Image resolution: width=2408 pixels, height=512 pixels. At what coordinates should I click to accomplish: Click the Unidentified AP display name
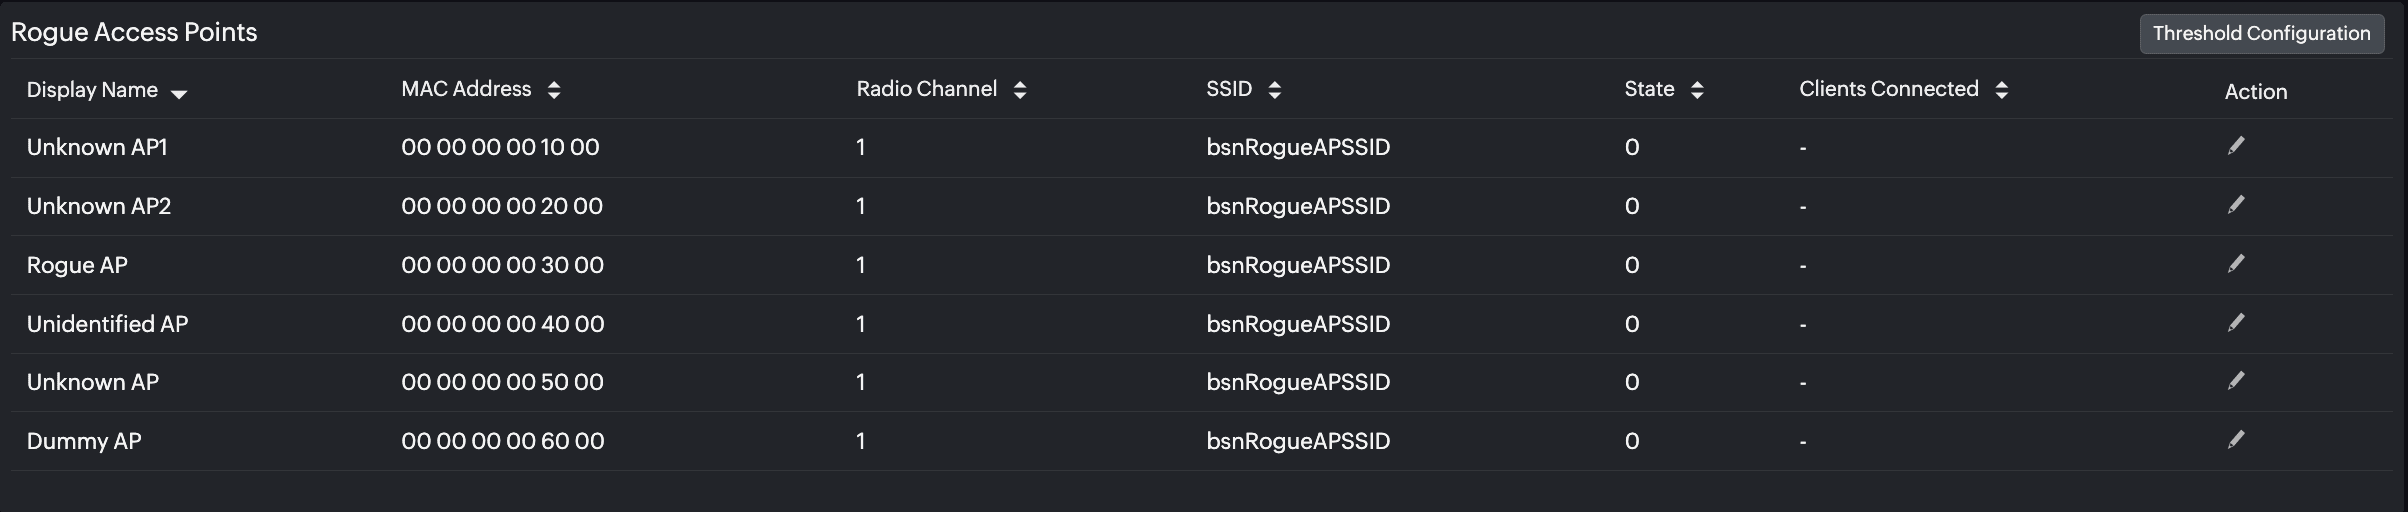pos(107,324)
